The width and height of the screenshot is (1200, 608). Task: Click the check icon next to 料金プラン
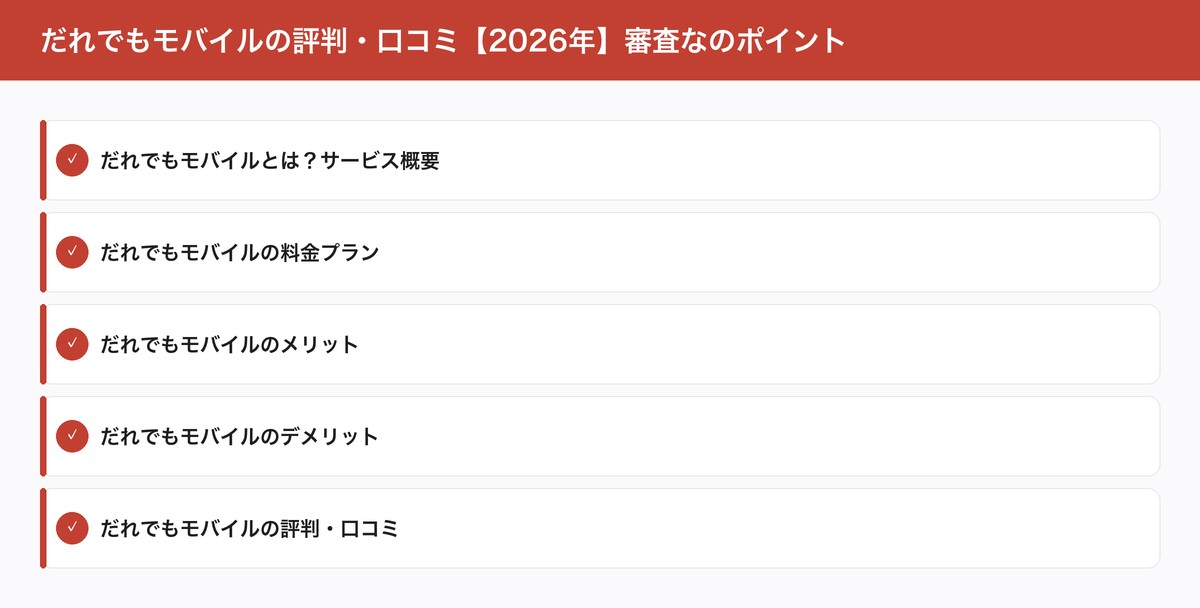pos(71,252)
